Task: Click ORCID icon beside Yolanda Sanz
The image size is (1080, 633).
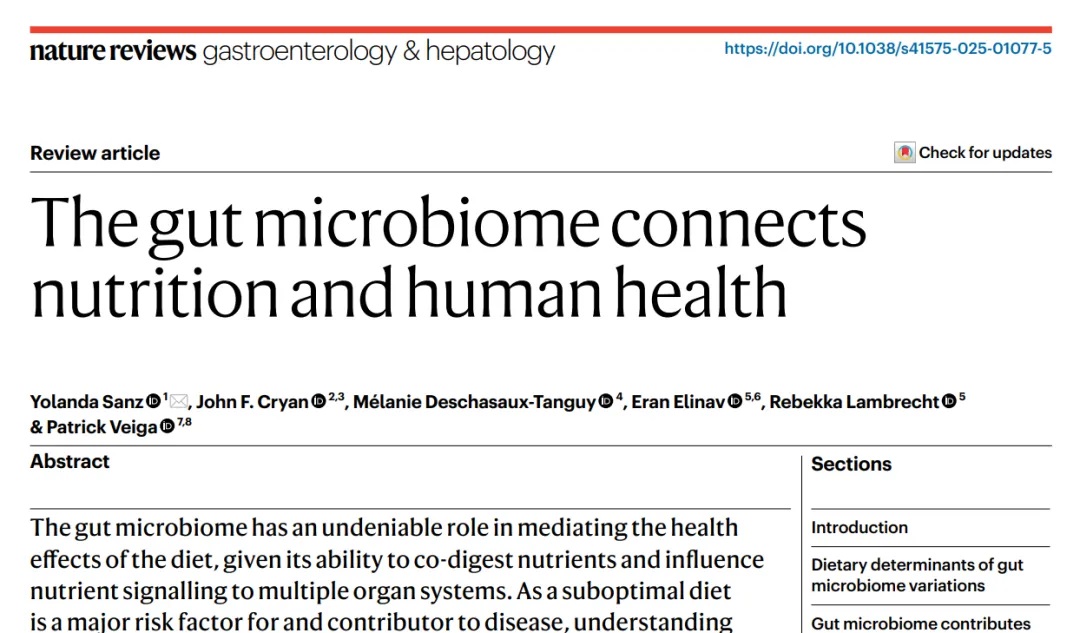Action: 153,402
